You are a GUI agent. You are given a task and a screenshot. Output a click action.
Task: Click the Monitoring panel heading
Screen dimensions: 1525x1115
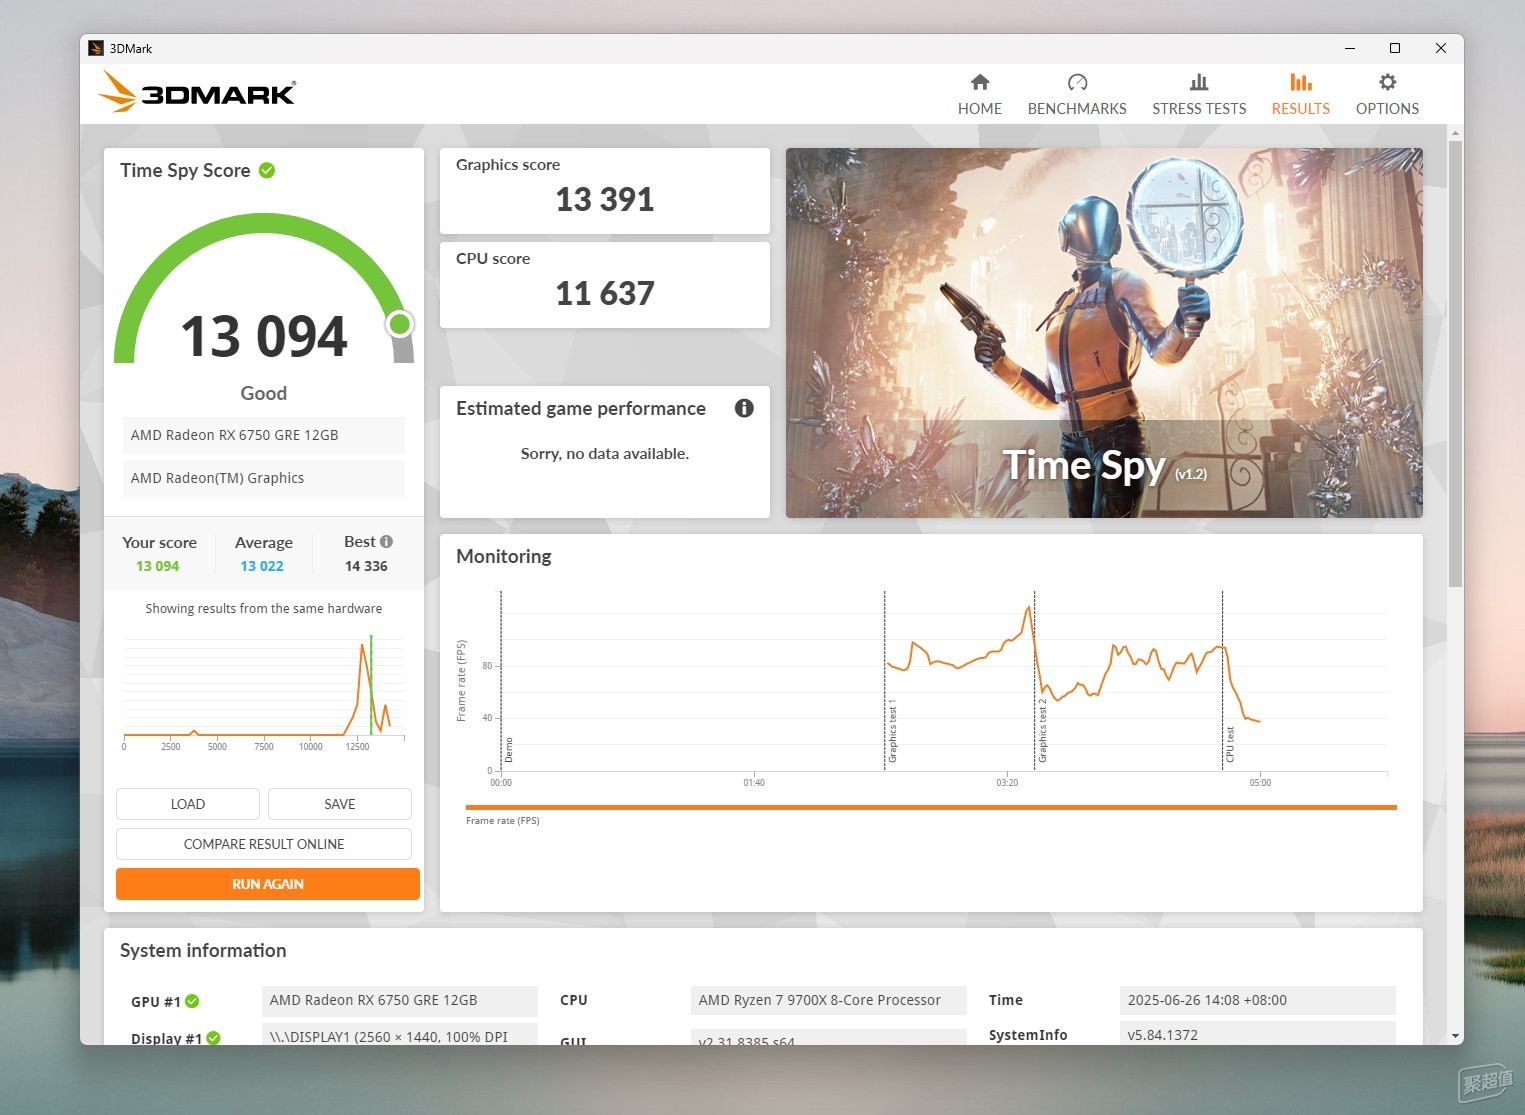coord(504,556)
